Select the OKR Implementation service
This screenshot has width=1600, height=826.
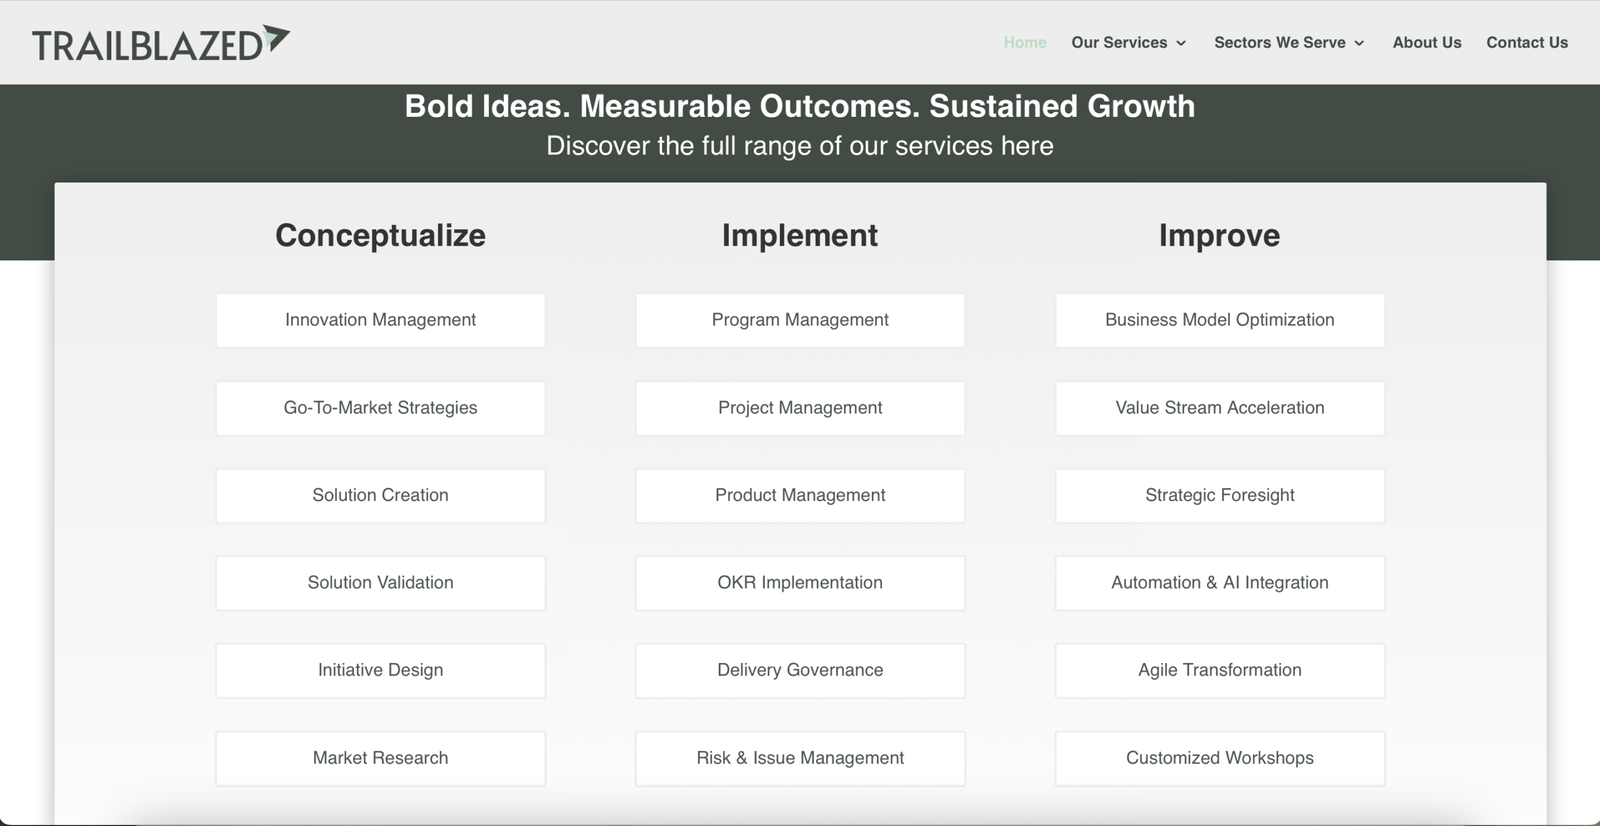(800, 583)
